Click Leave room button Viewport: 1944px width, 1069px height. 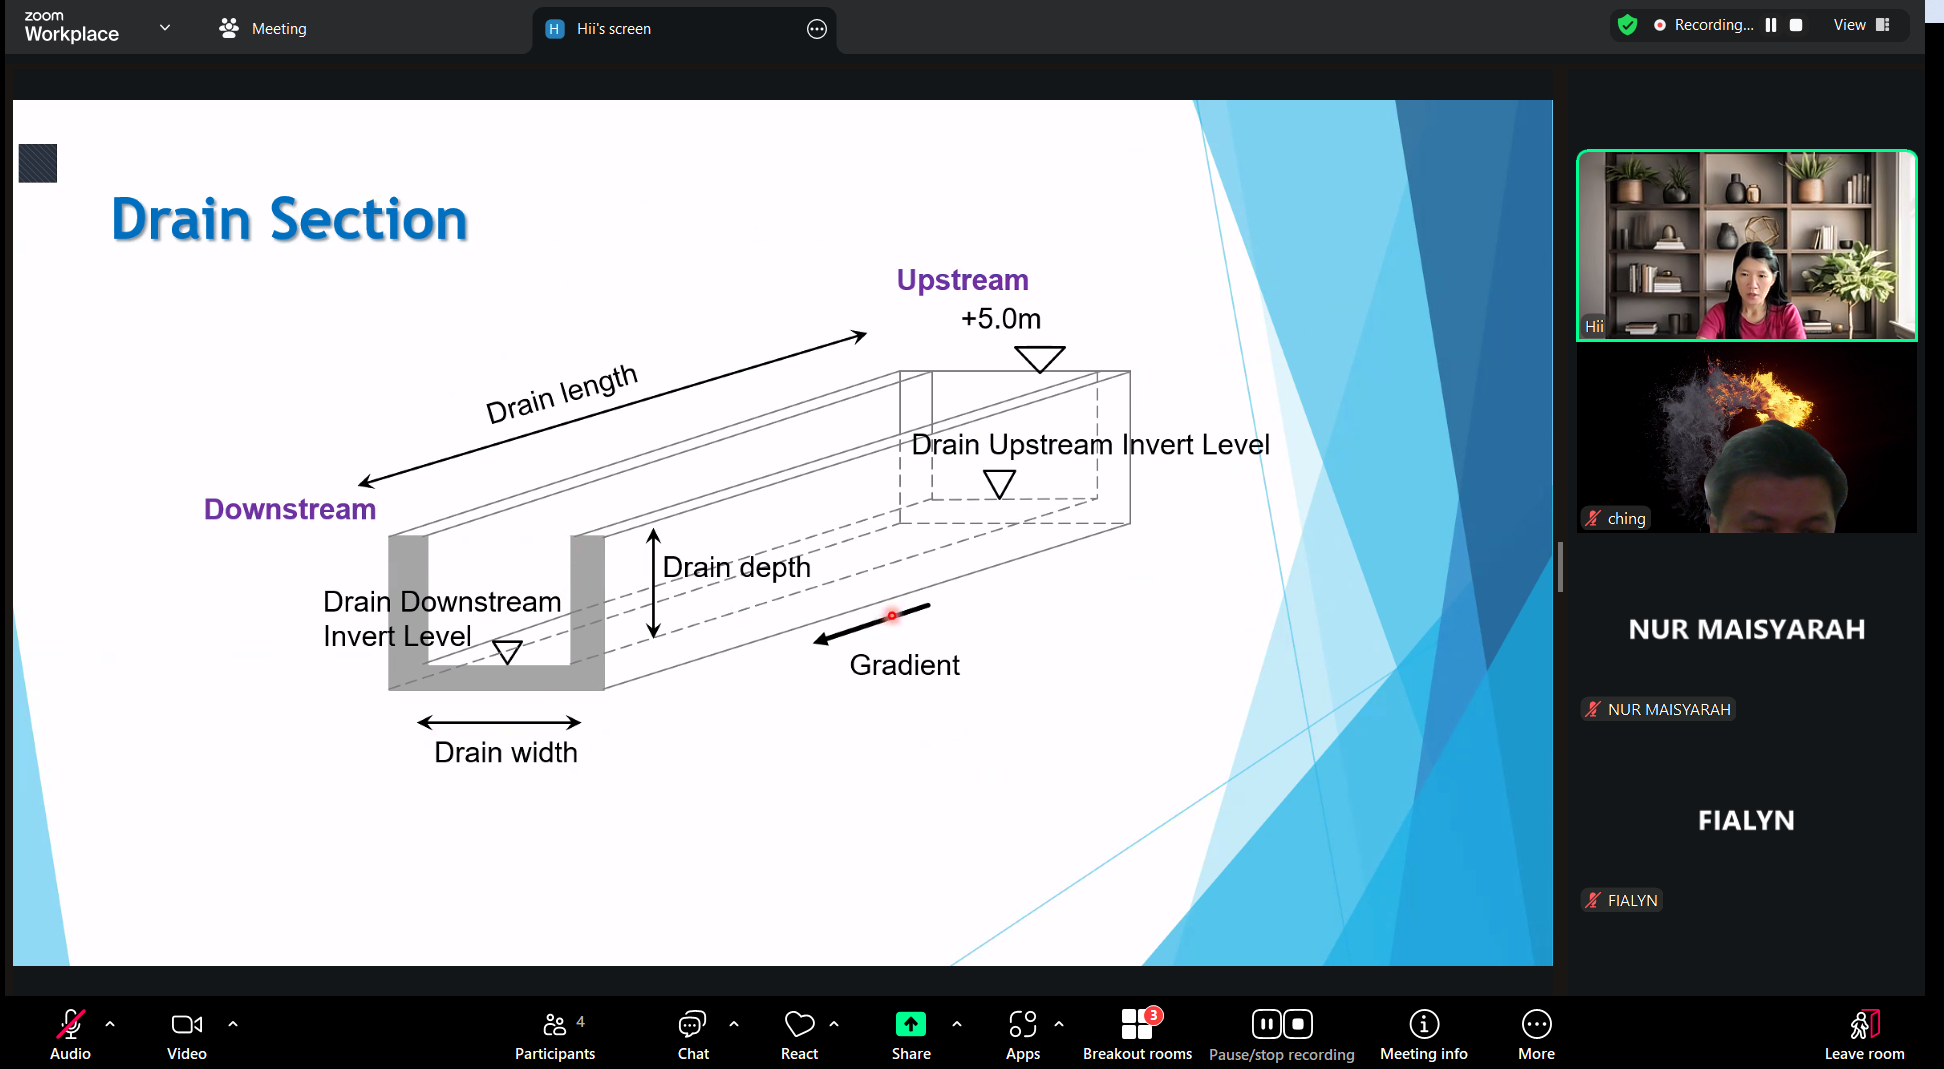(x=1864, y=1033)
